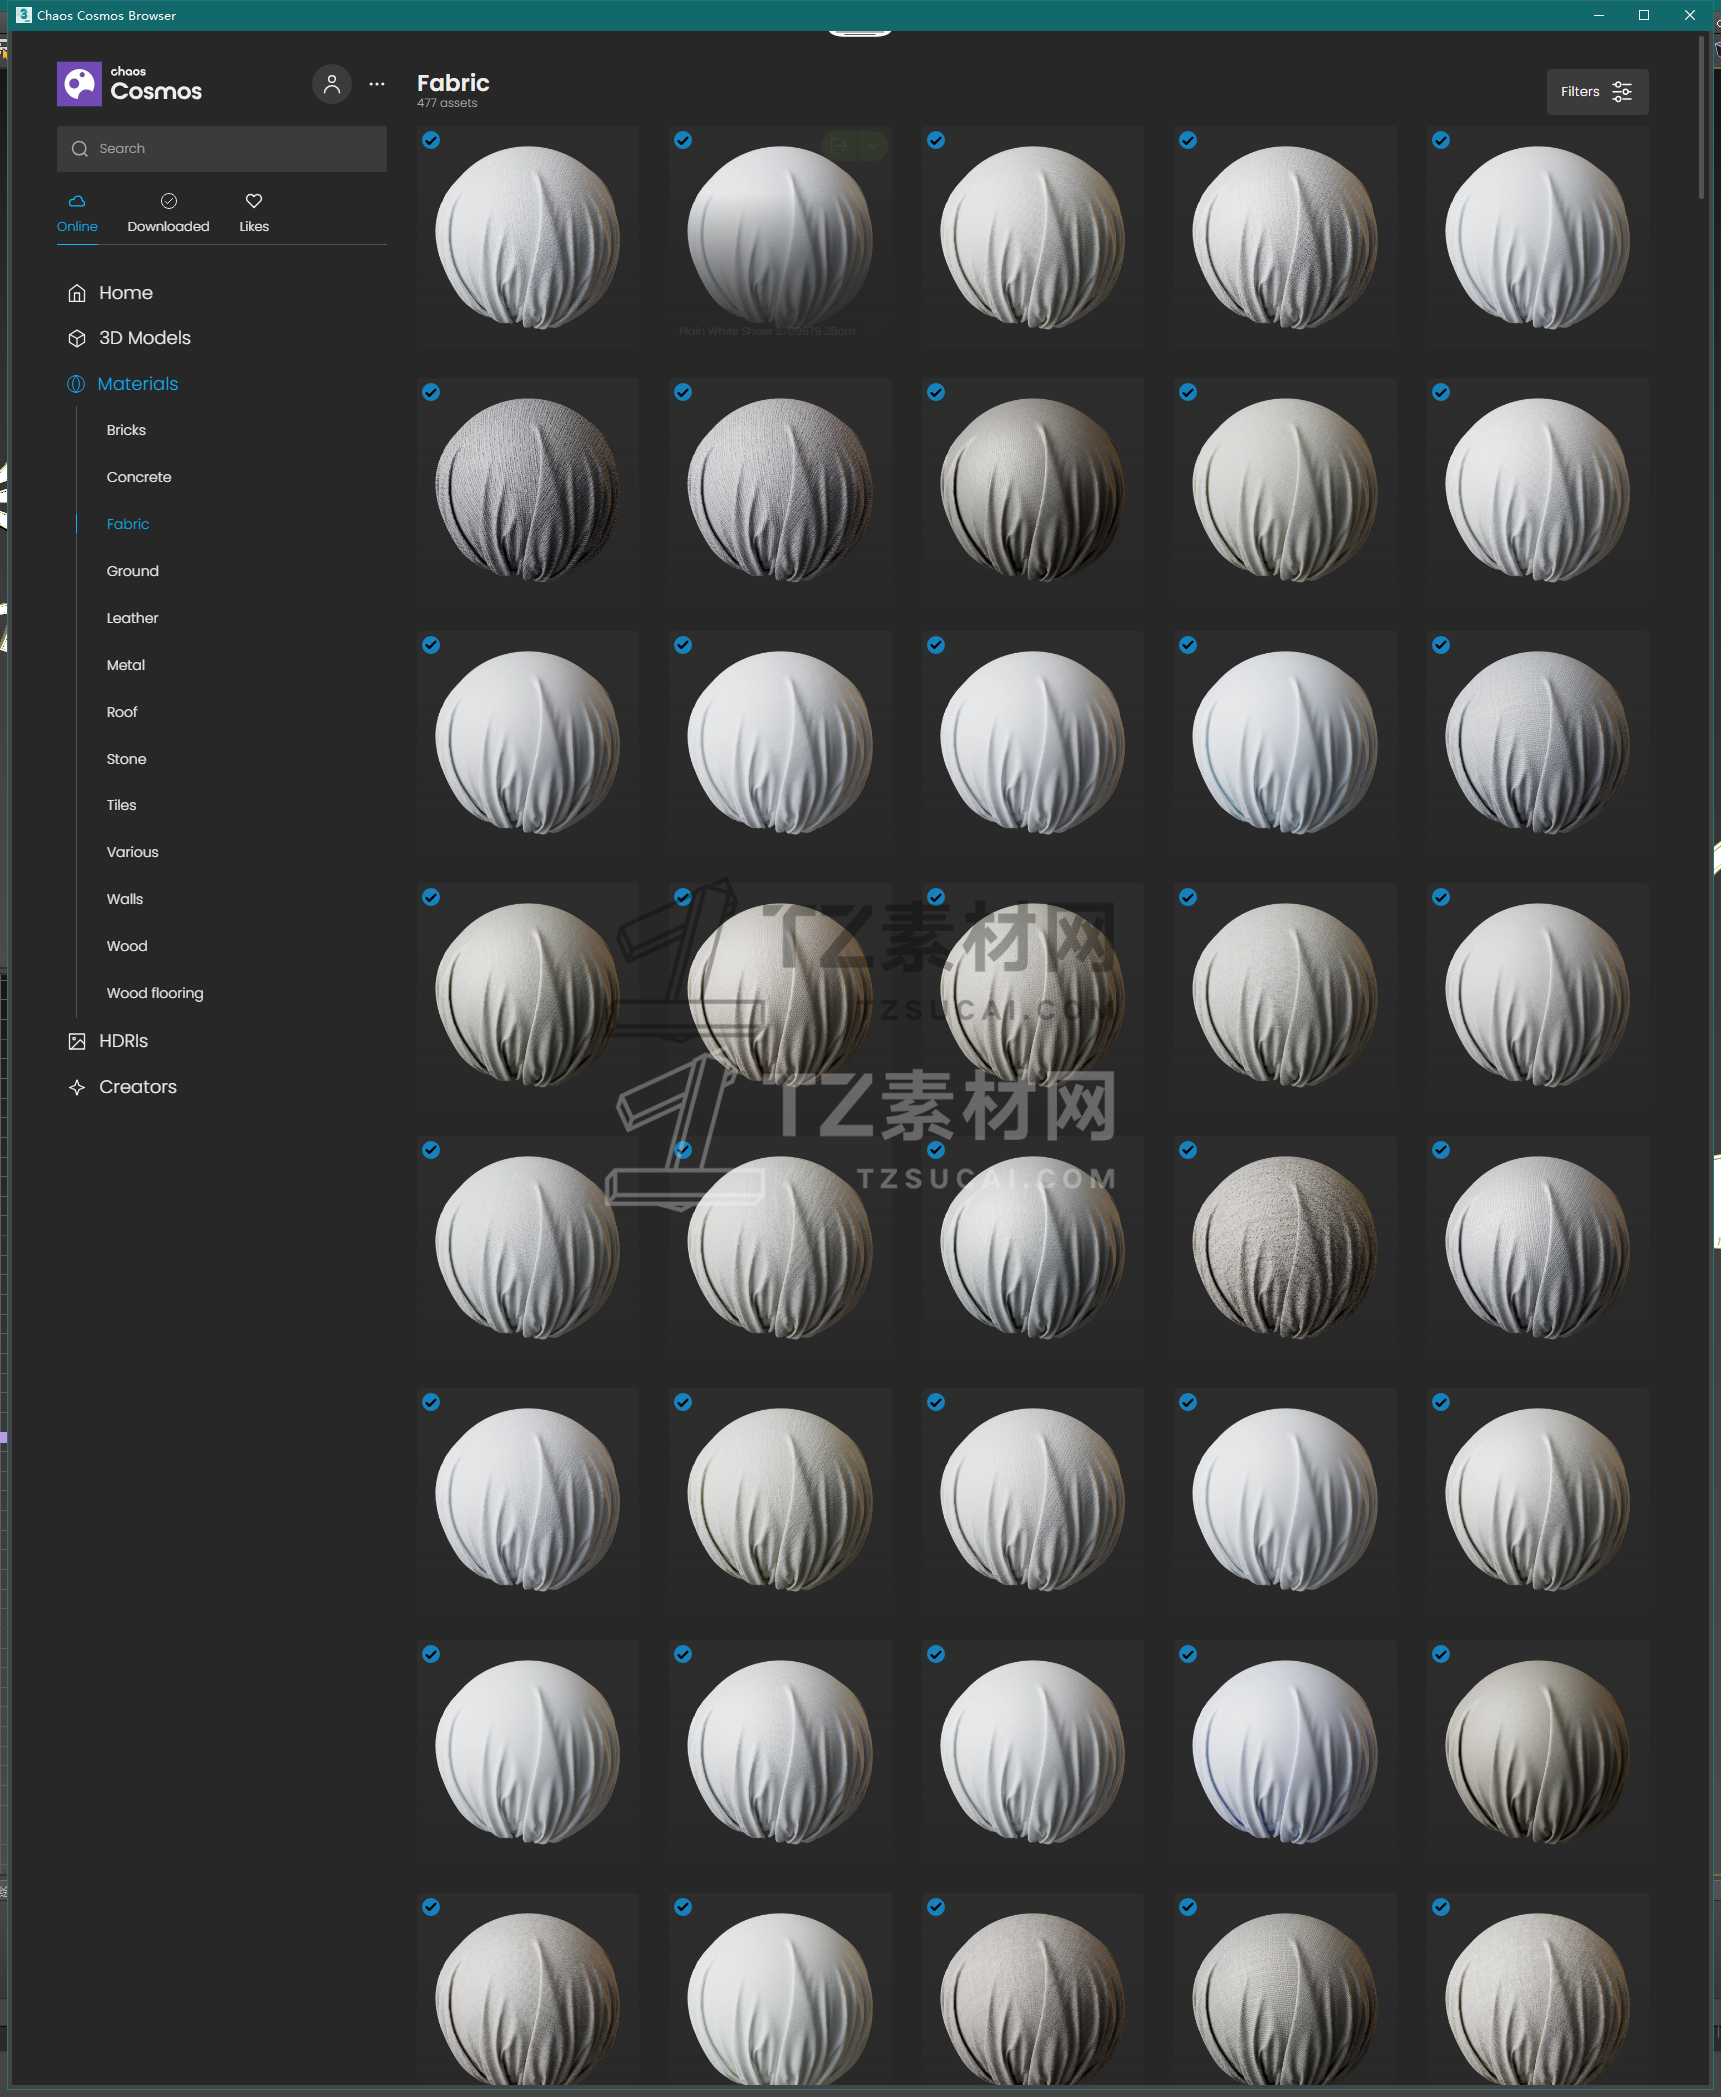Click the purple Chaos Cosmos logo
This screenshot has height=2097, width=1721.
coord(79,84)
